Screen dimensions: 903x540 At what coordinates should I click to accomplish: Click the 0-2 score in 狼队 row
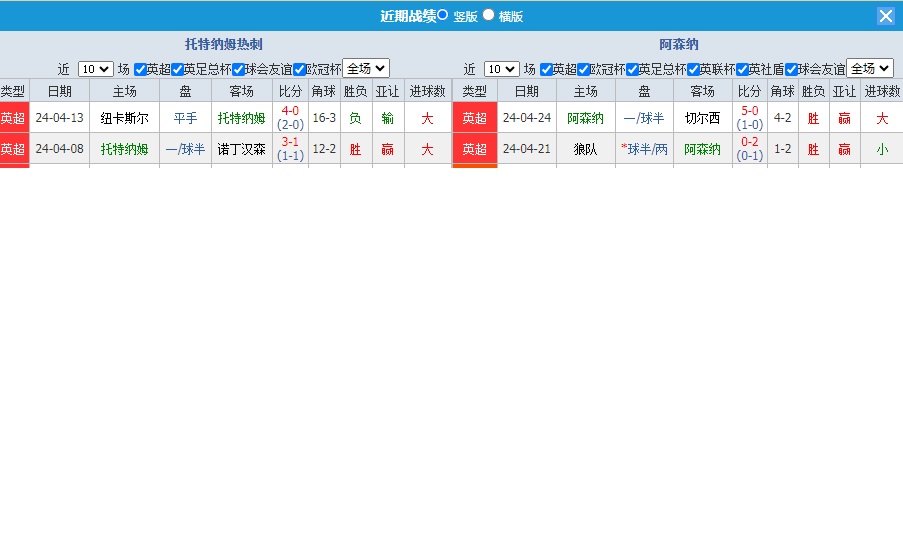[x=749, y=142]
